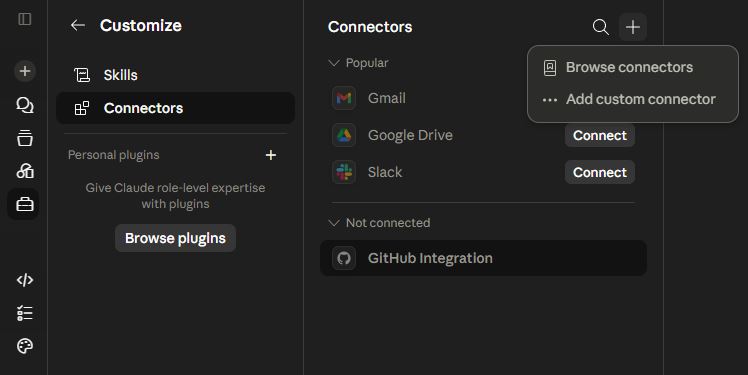This screenshot has height=375, width=748.
Task: Click the Connectors grid icon
Action: (x=82, y=108)
